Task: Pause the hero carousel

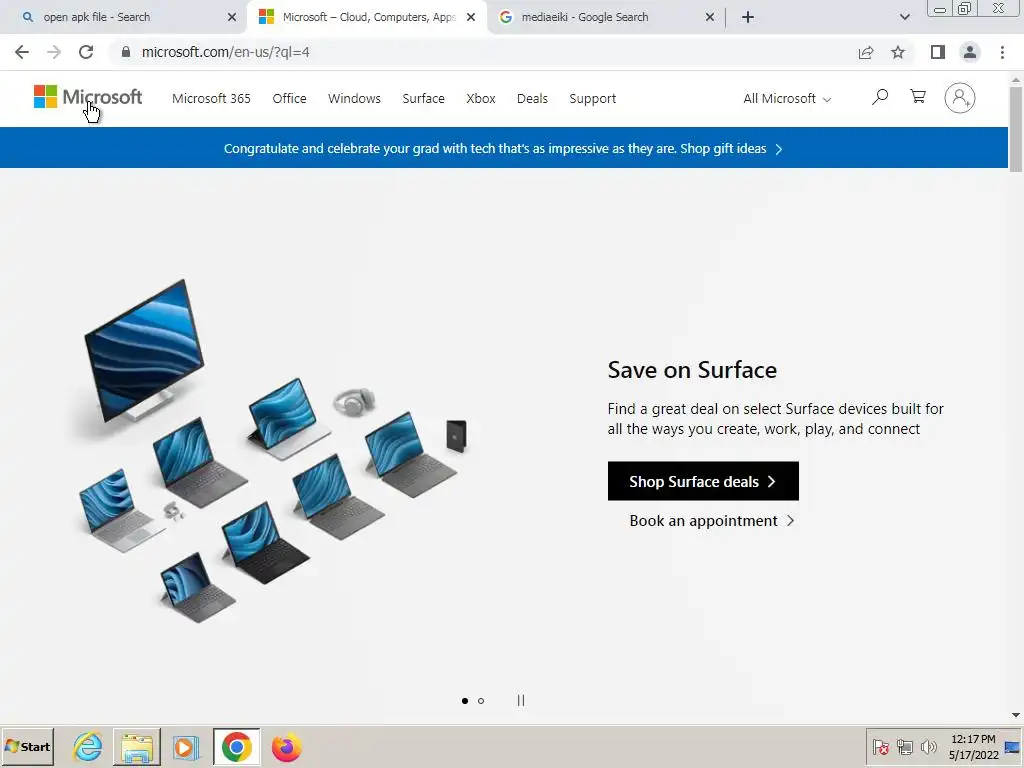Action: [520, 701]
